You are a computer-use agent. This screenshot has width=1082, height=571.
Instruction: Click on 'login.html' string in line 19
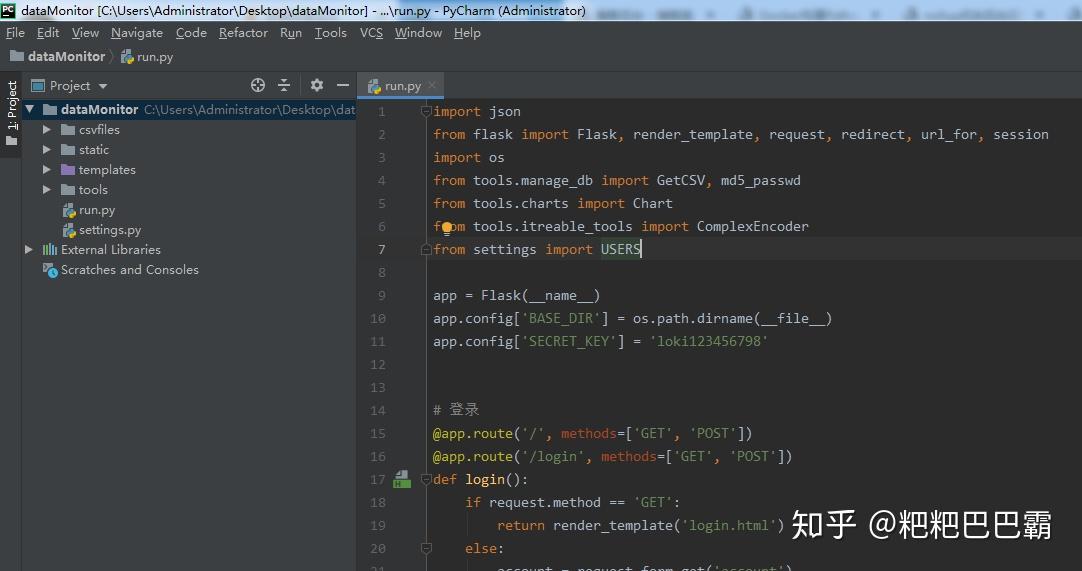pyautogui.click(x=729, y=525)
